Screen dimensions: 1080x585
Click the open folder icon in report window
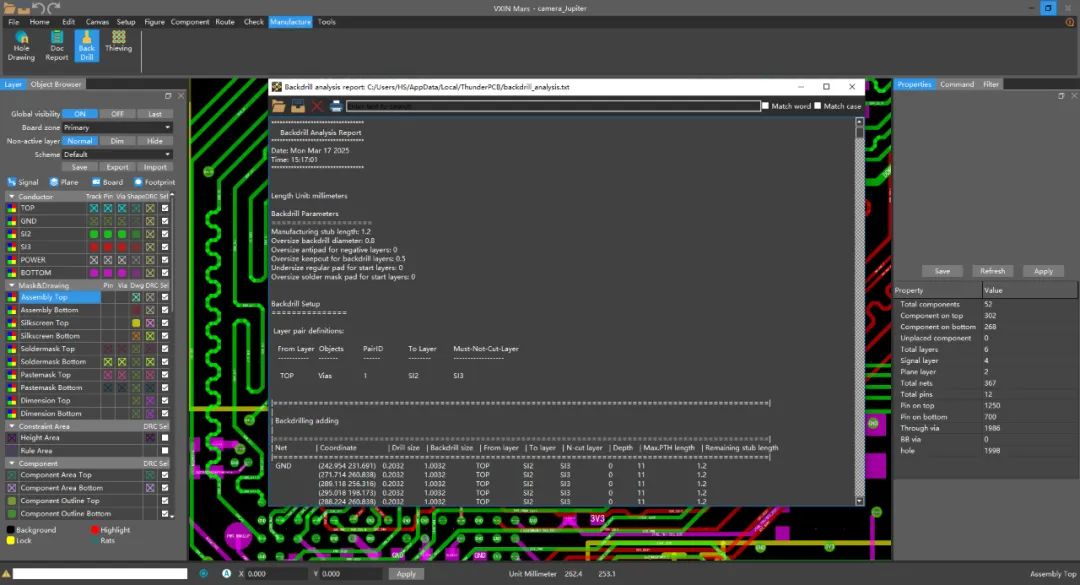point(279,106)
